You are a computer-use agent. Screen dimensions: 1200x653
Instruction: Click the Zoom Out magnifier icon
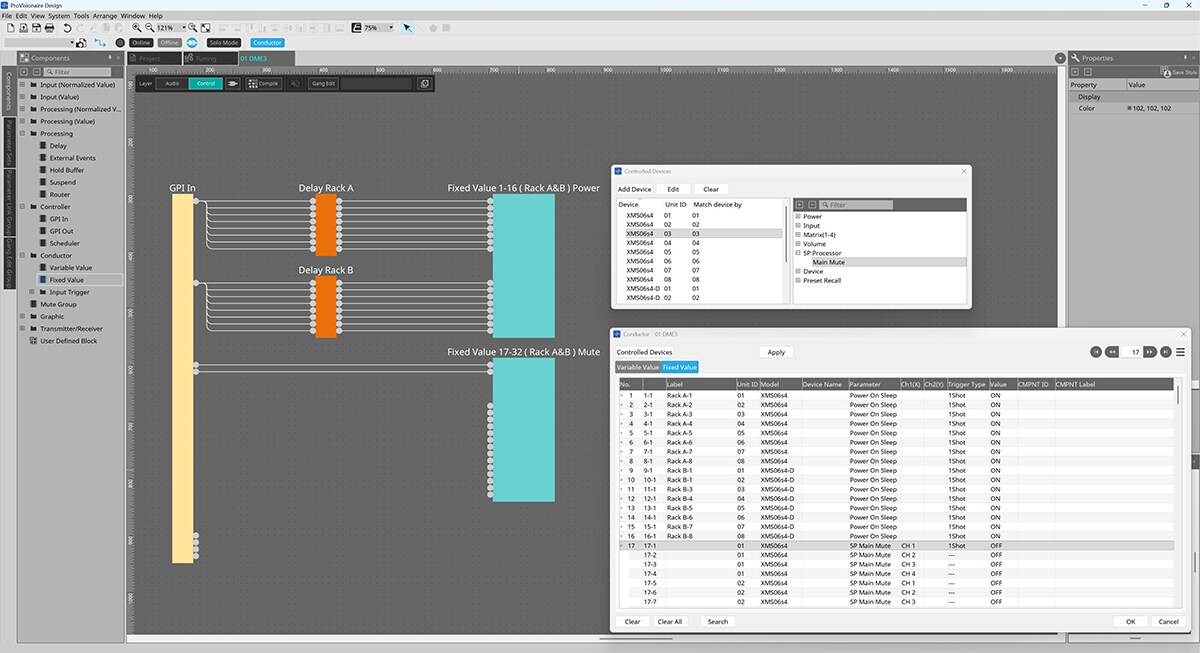[x=149, y=28]
